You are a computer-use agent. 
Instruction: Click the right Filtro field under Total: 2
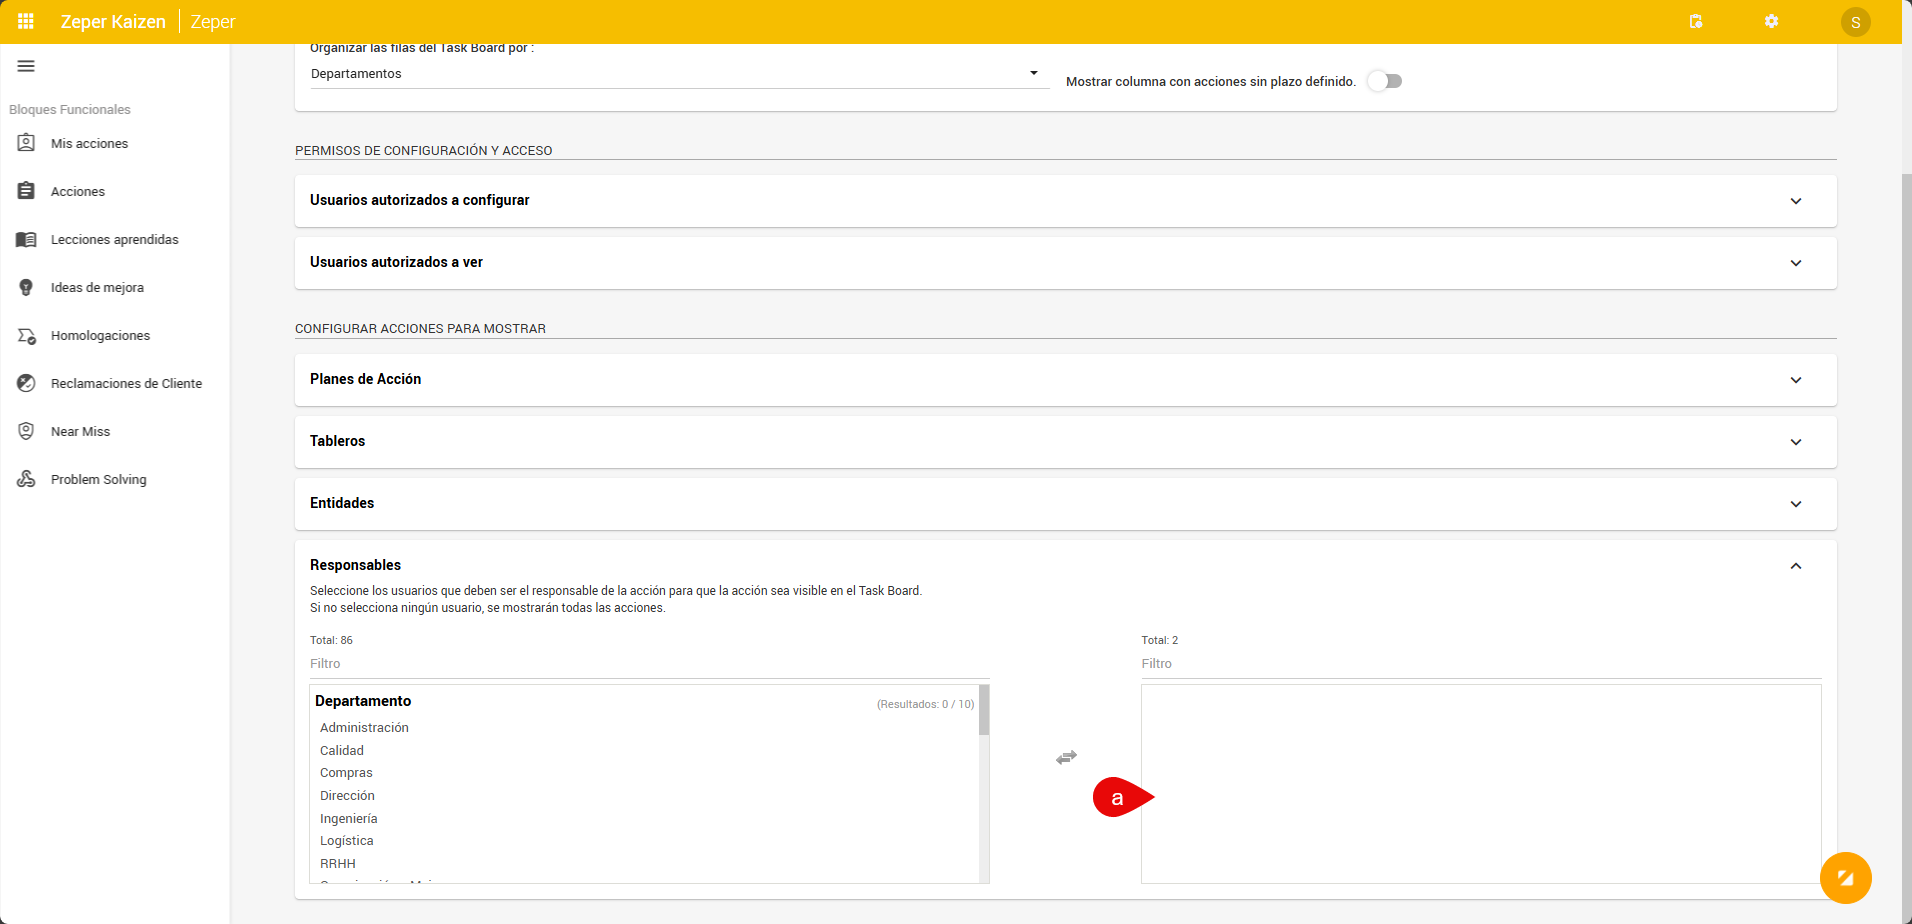pyautogui.click(x=1481, y=664)
